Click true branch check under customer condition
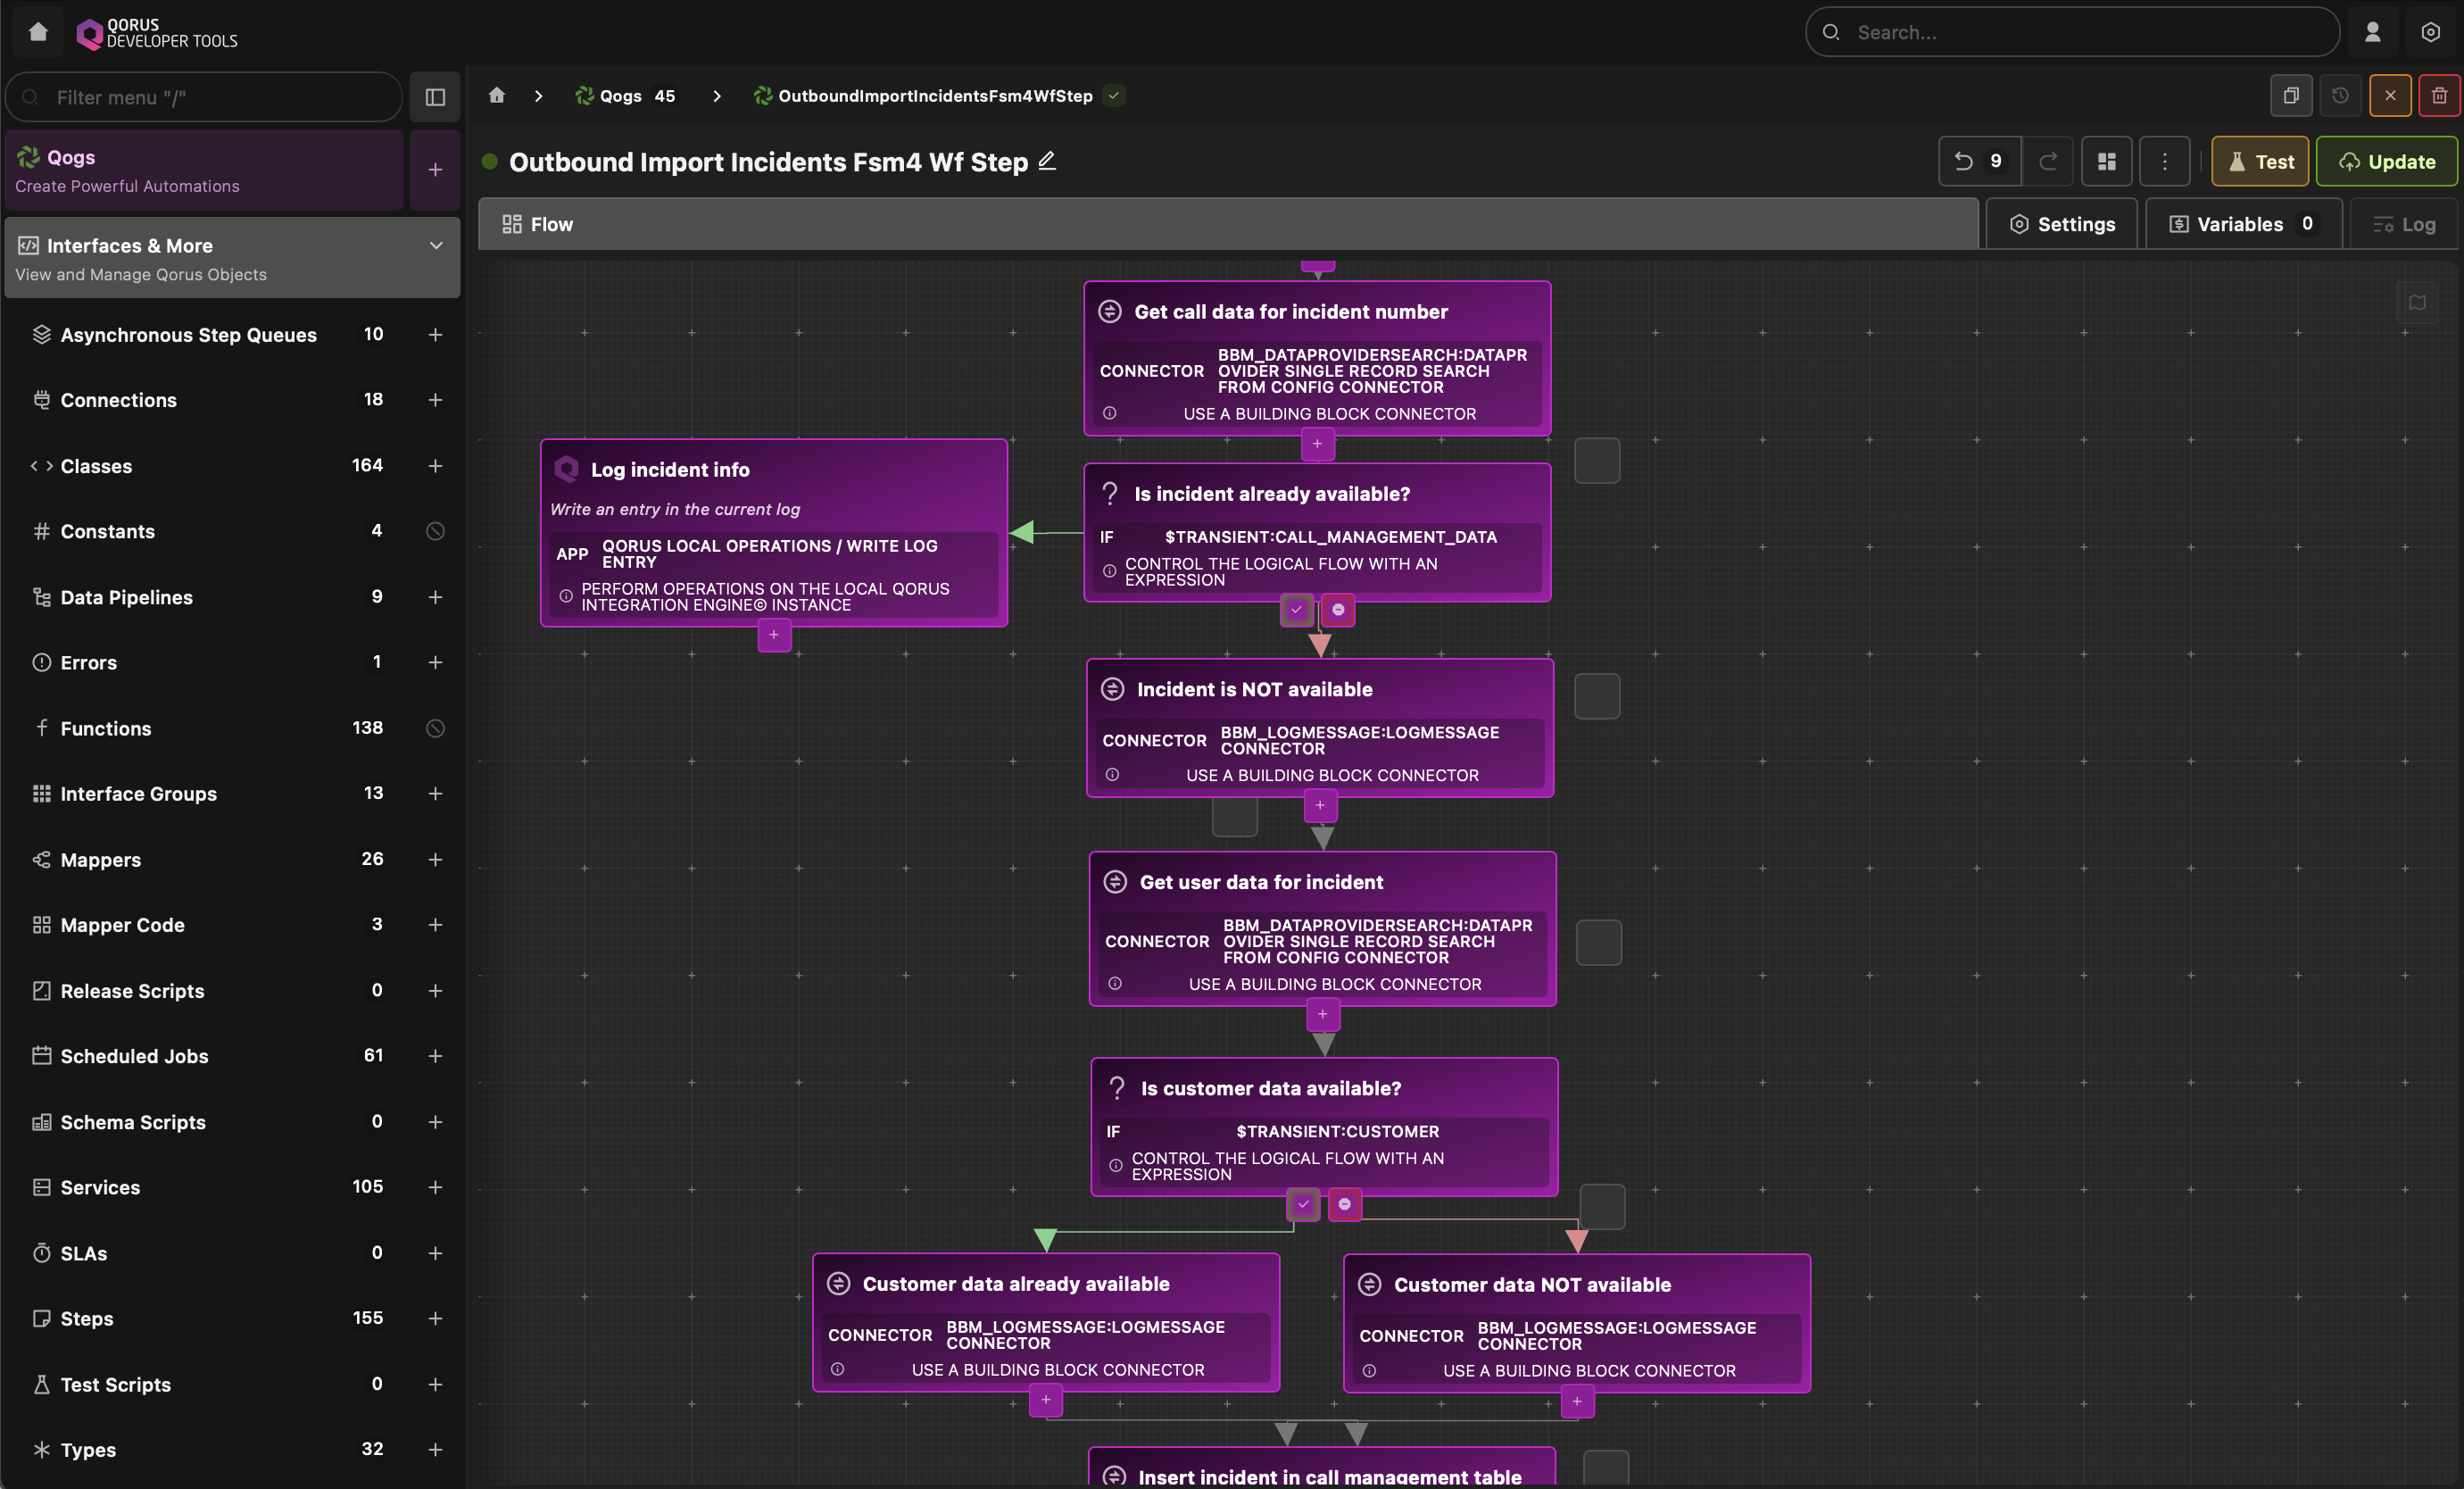Image resolution: width=2464 pixels, height=1489 pixels. [x=1303, y=1204]
